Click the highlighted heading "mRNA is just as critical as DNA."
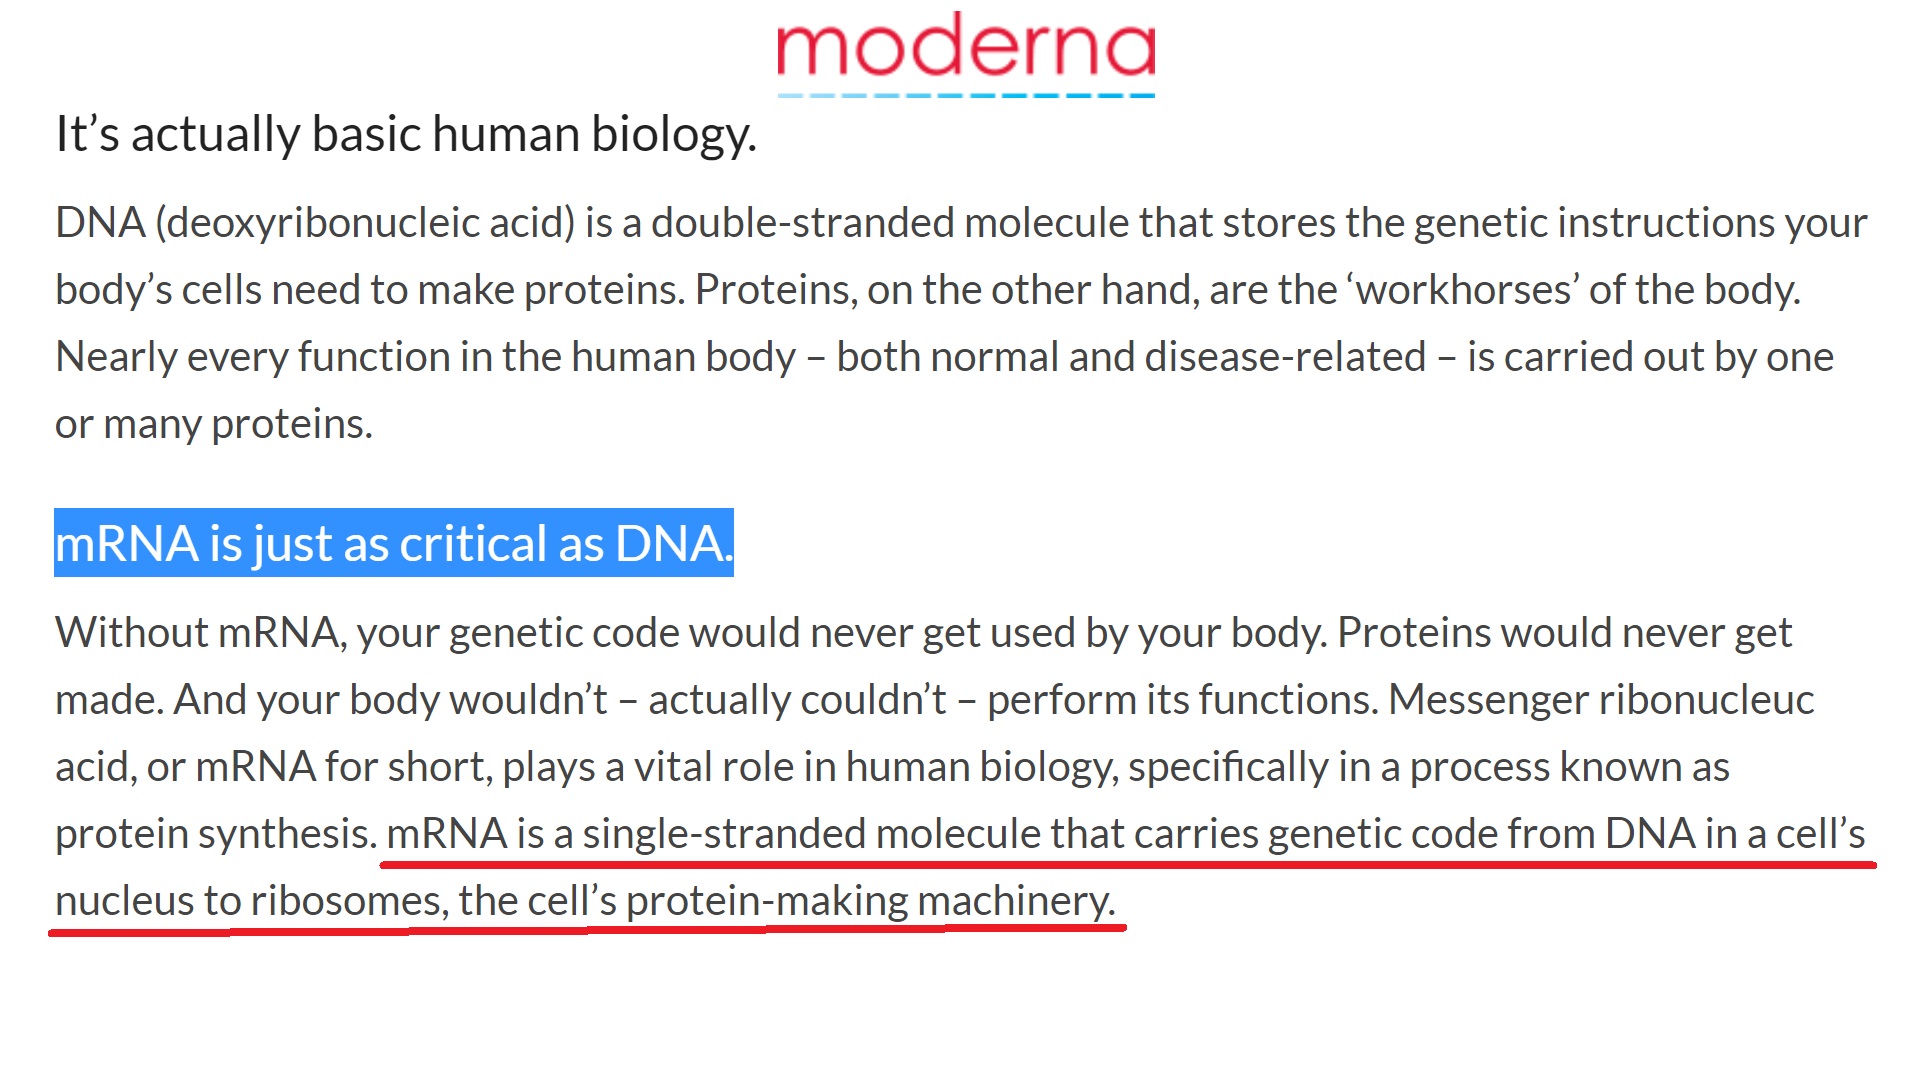Screen dimensions: 1920x1080 [393, 544]
